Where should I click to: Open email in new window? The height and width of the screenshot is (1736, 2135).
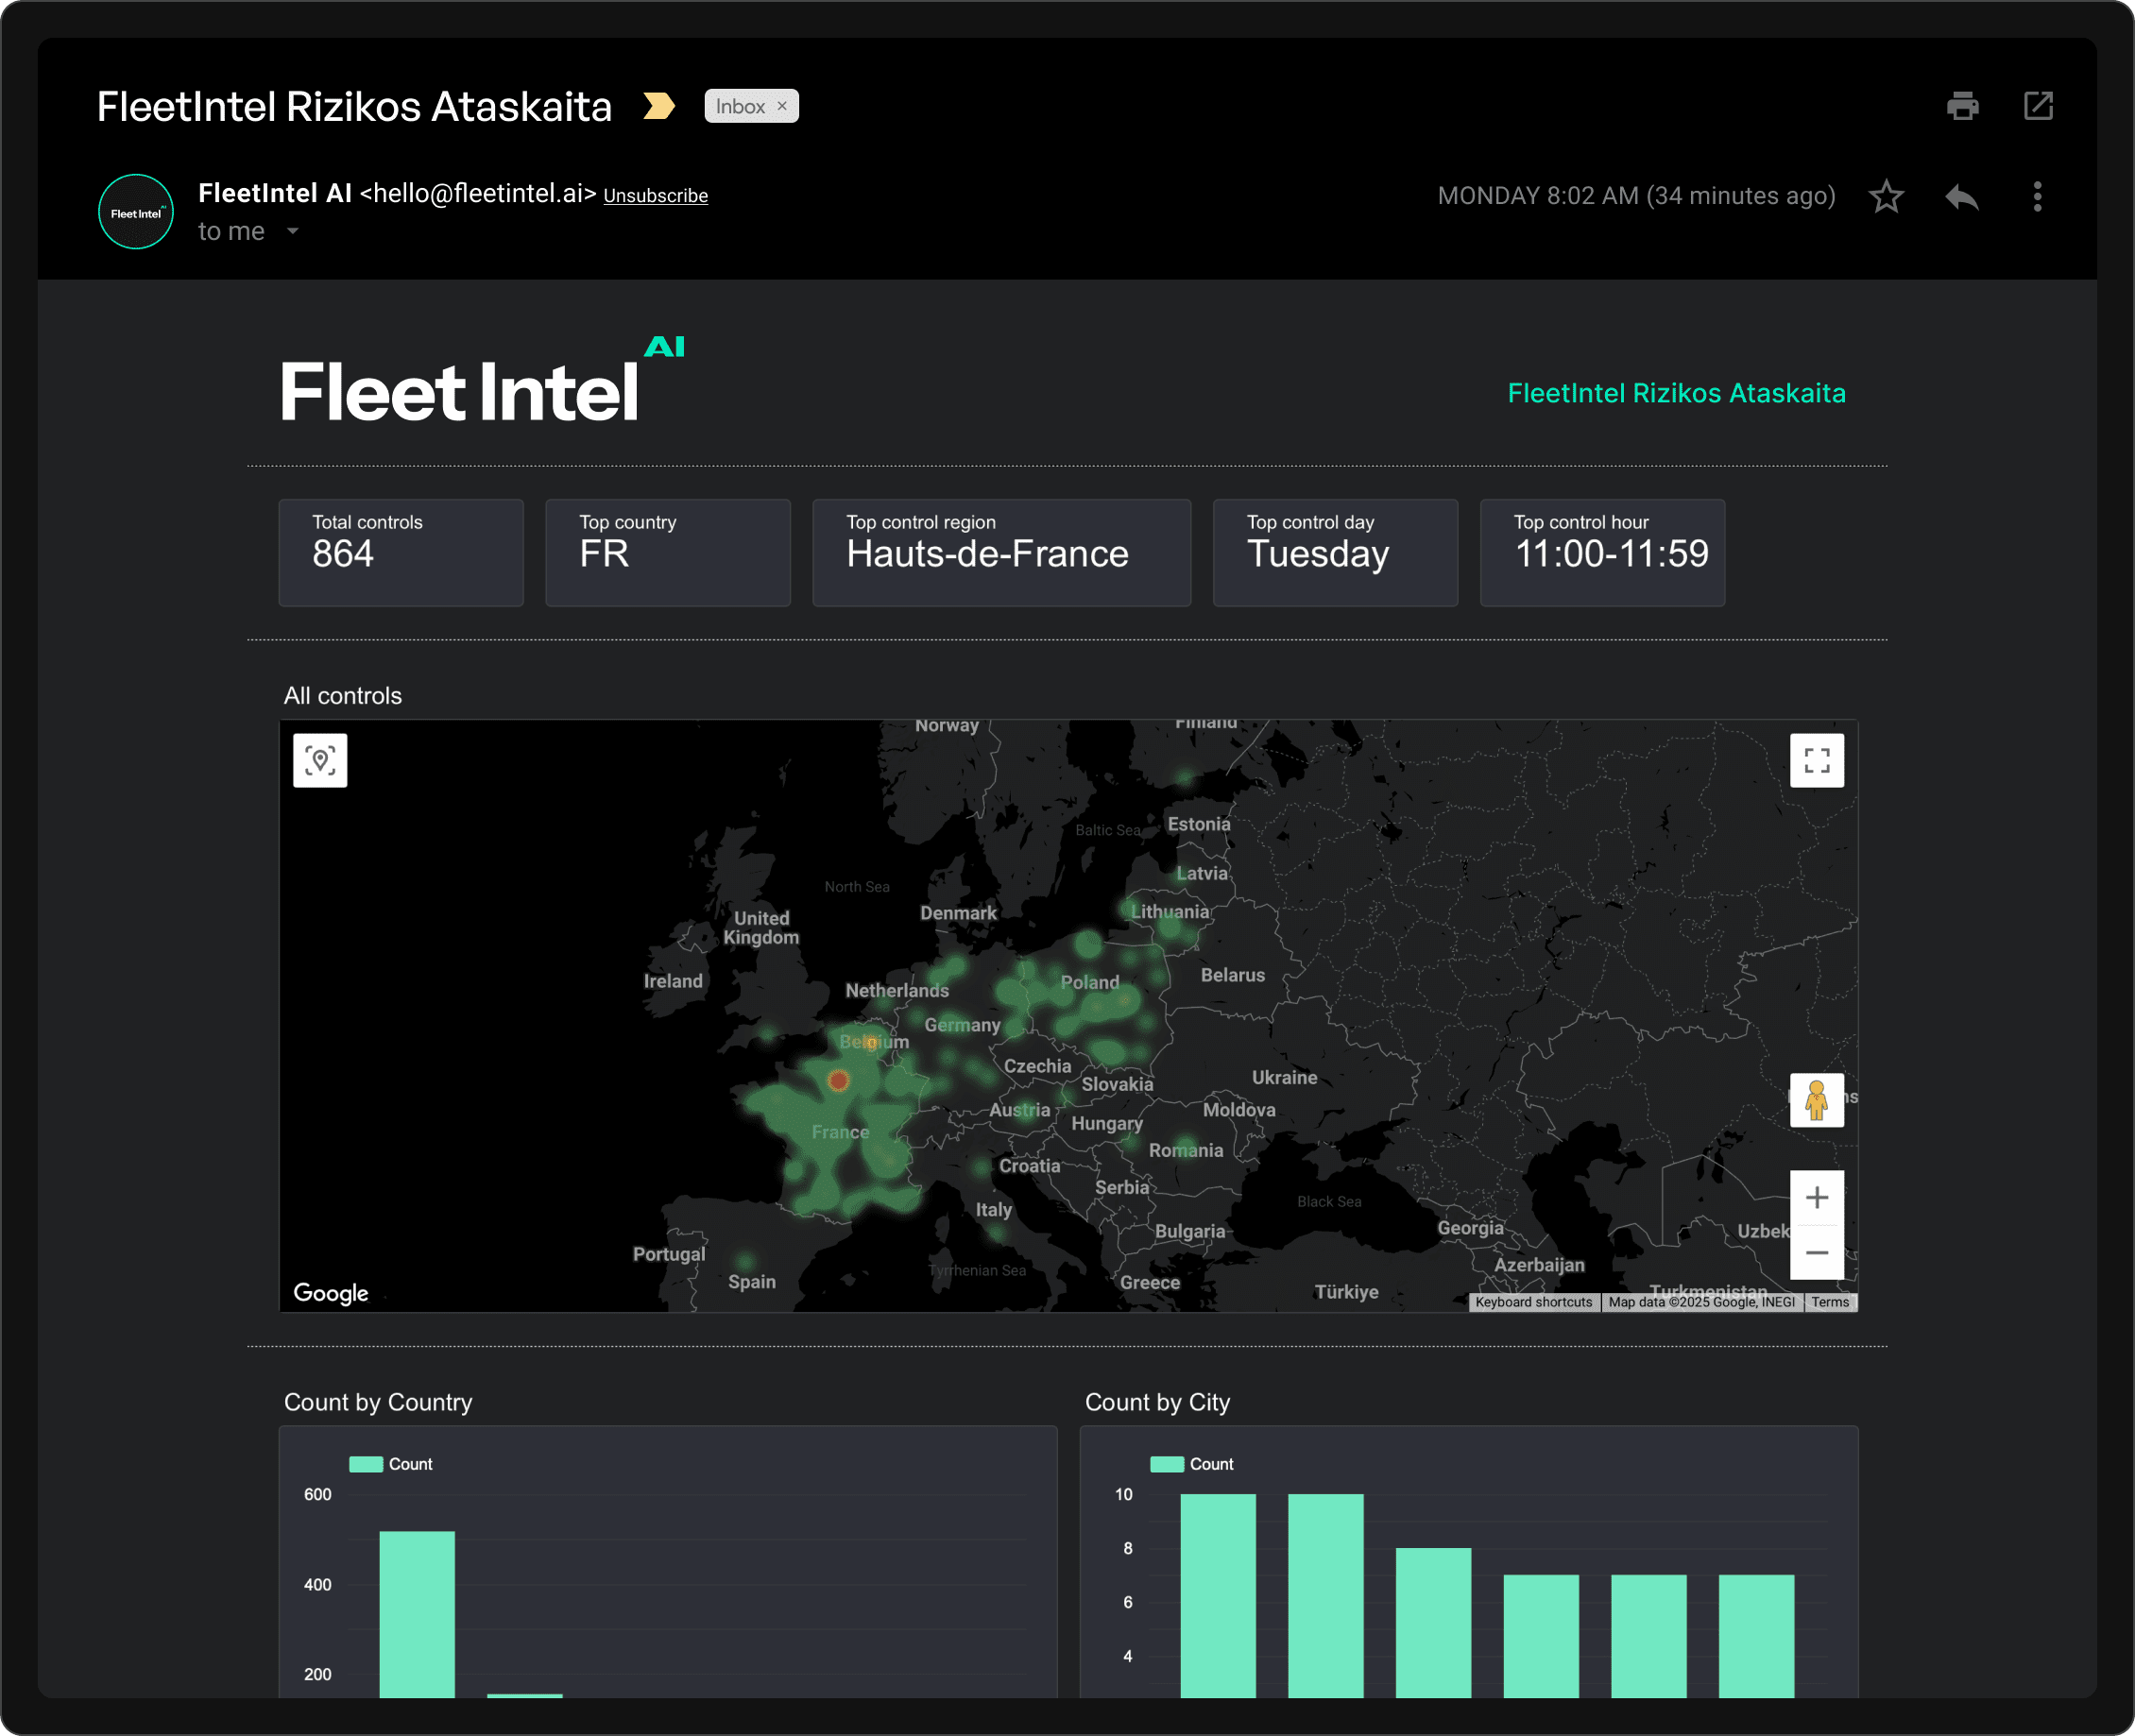pyautogui.click(x=2038, y=106)
